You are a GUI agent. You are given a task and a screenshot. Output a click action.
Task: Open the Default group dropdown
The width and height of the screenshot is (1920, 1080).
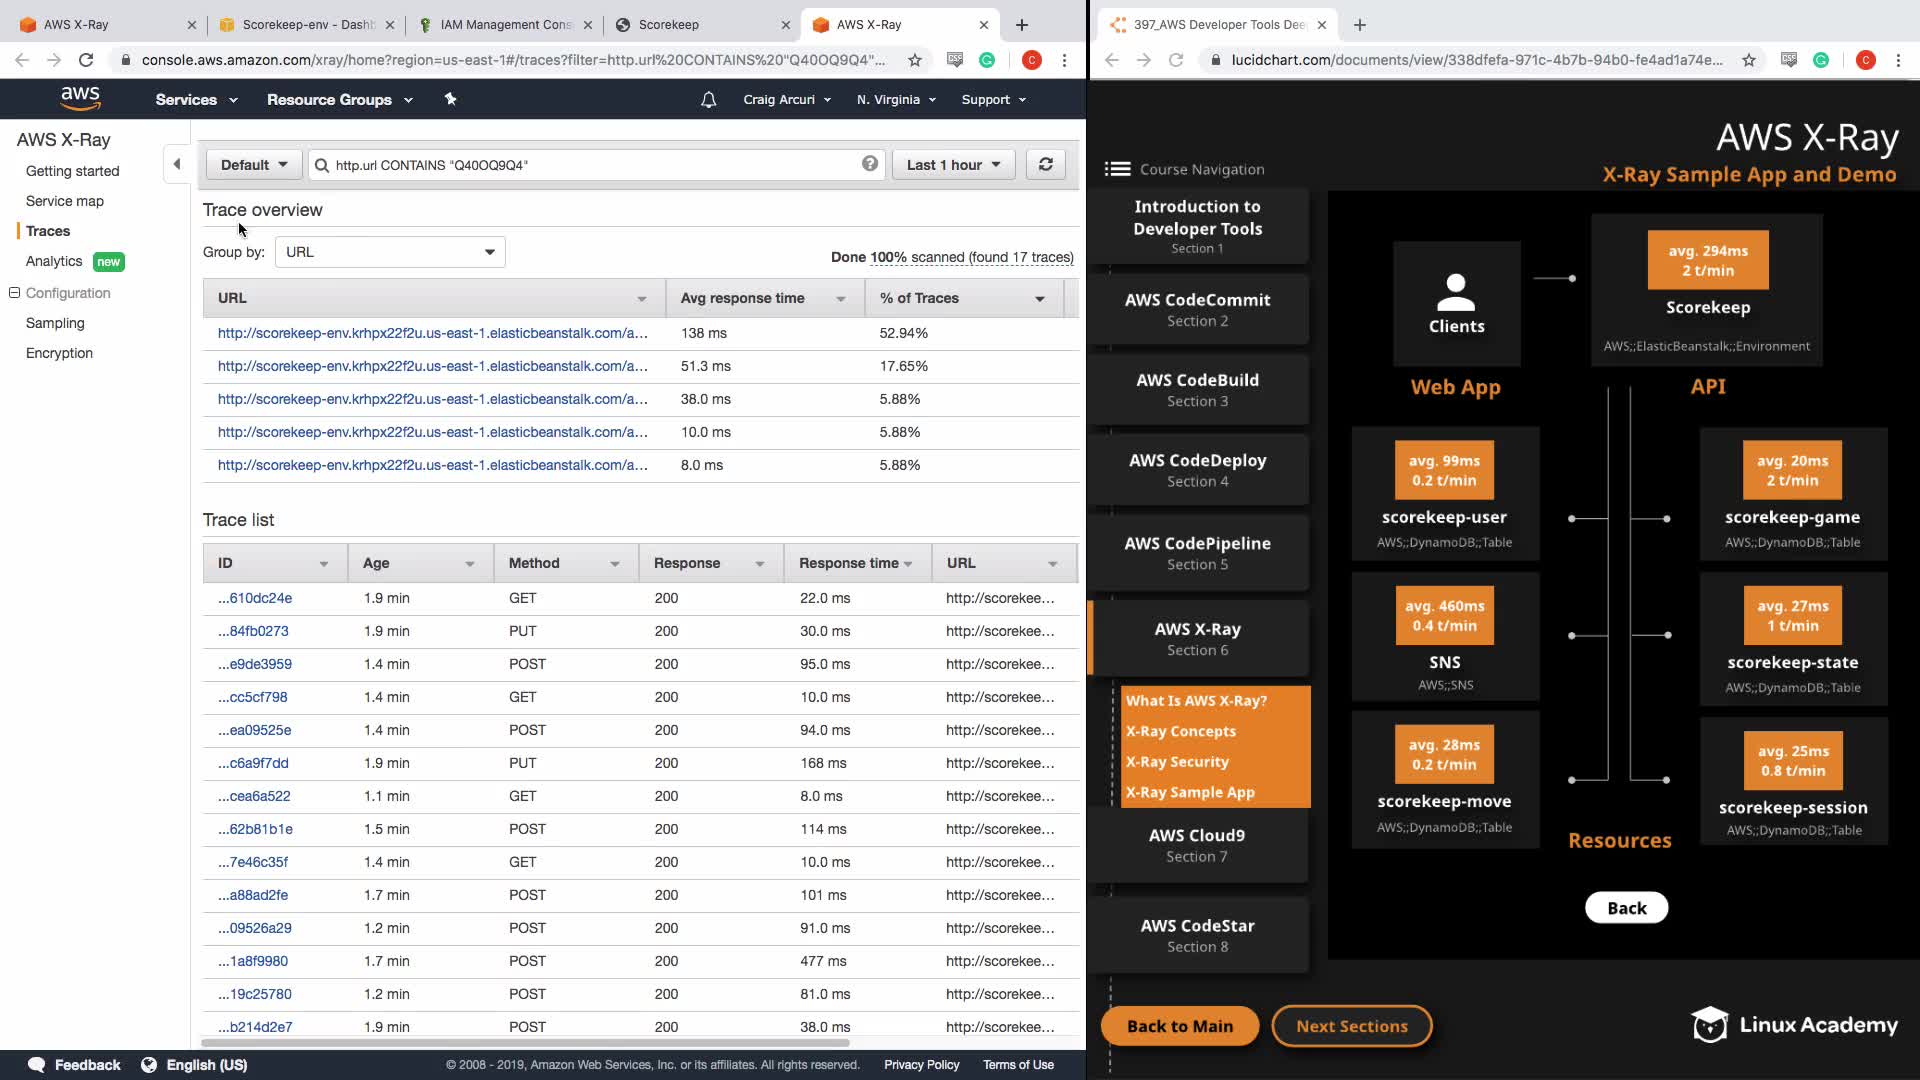click(254, 165)
